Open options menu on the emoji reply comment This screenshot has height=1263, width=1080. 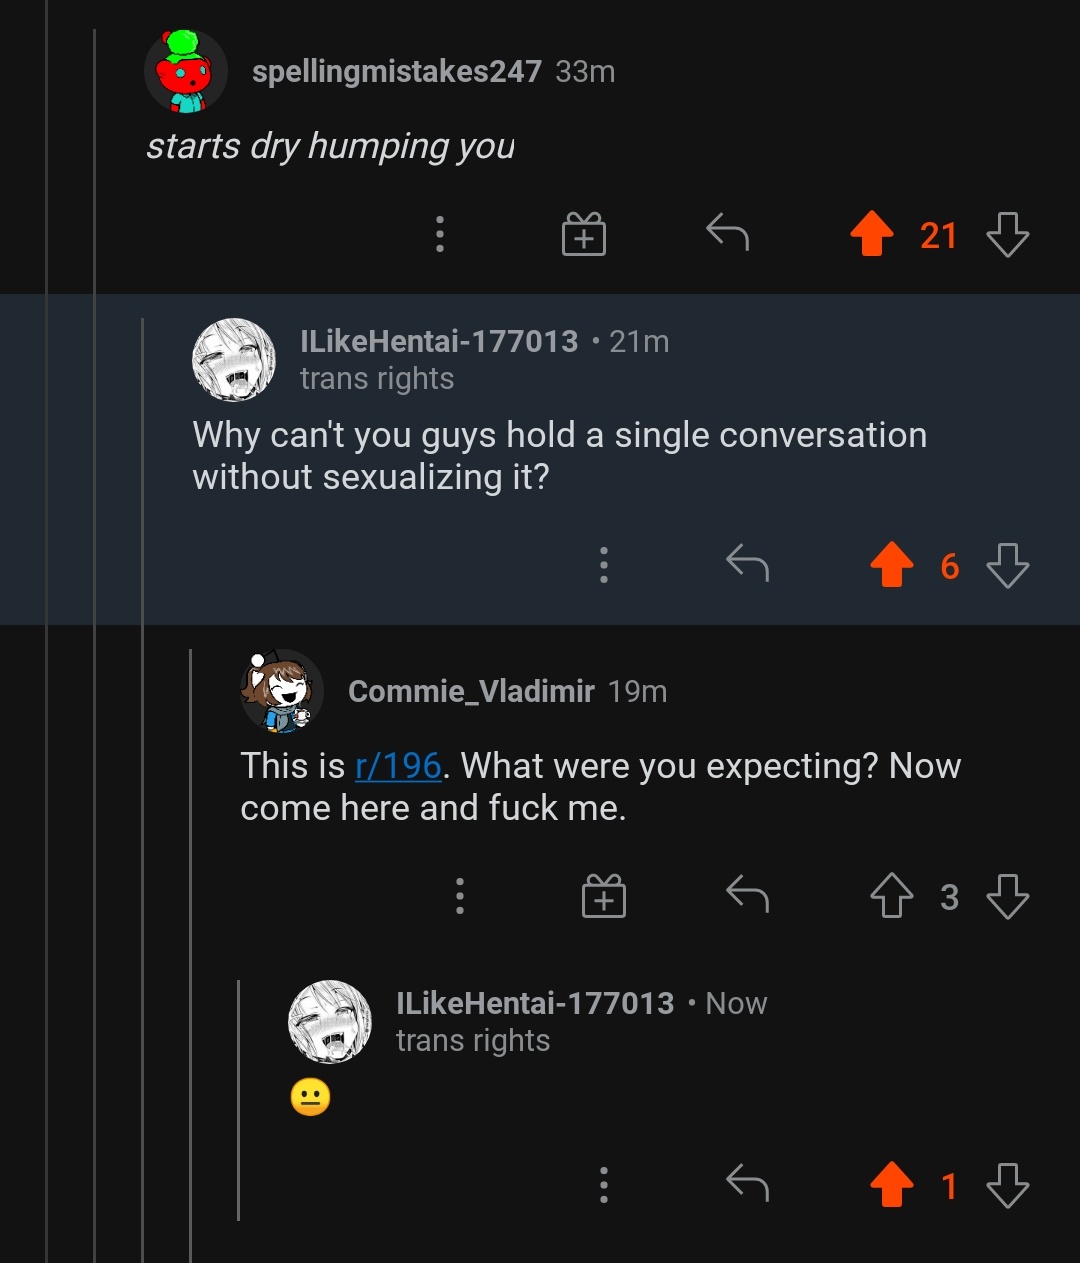(x=603, y=1185)
